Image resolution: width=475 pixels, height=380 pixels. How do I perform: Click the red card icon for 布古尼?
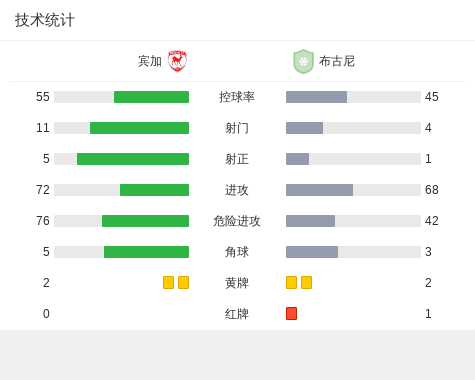point(291,314)
